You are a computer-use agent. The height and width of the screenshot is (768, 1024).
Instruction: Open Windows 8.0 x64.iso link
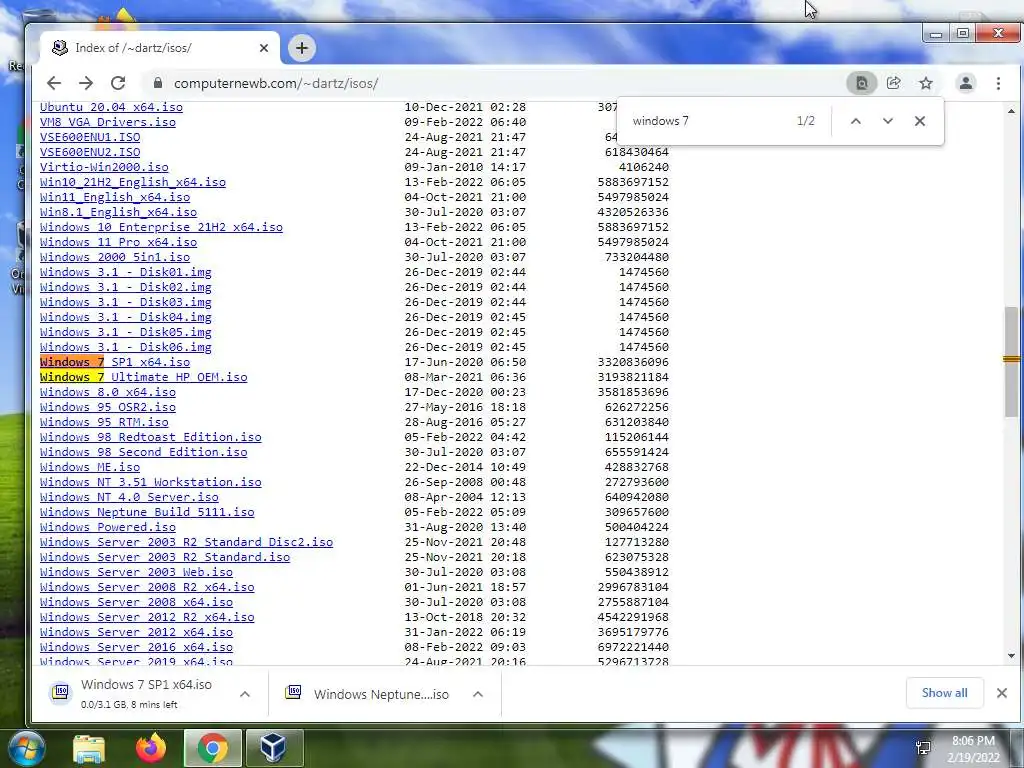108,392
